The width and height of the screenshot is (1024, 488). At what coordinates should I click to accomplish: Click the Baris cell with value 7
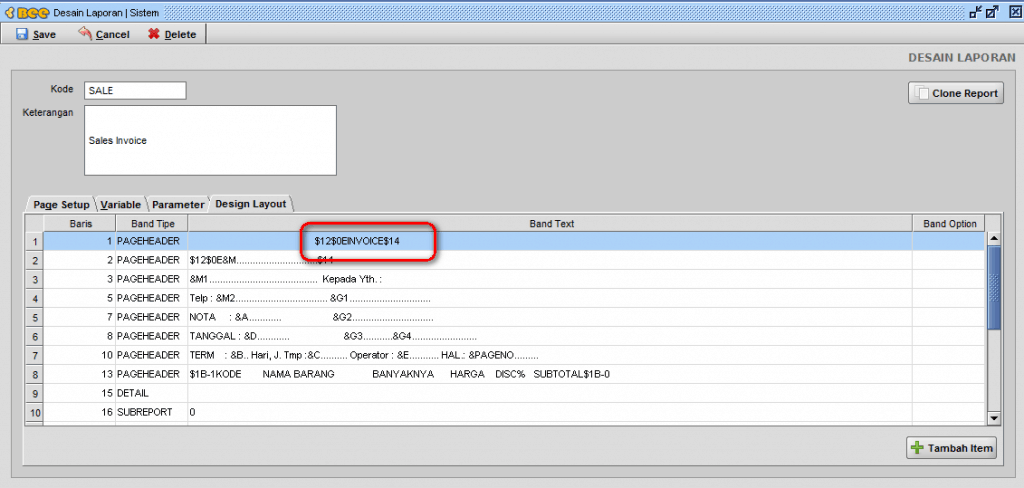(80, 317)
